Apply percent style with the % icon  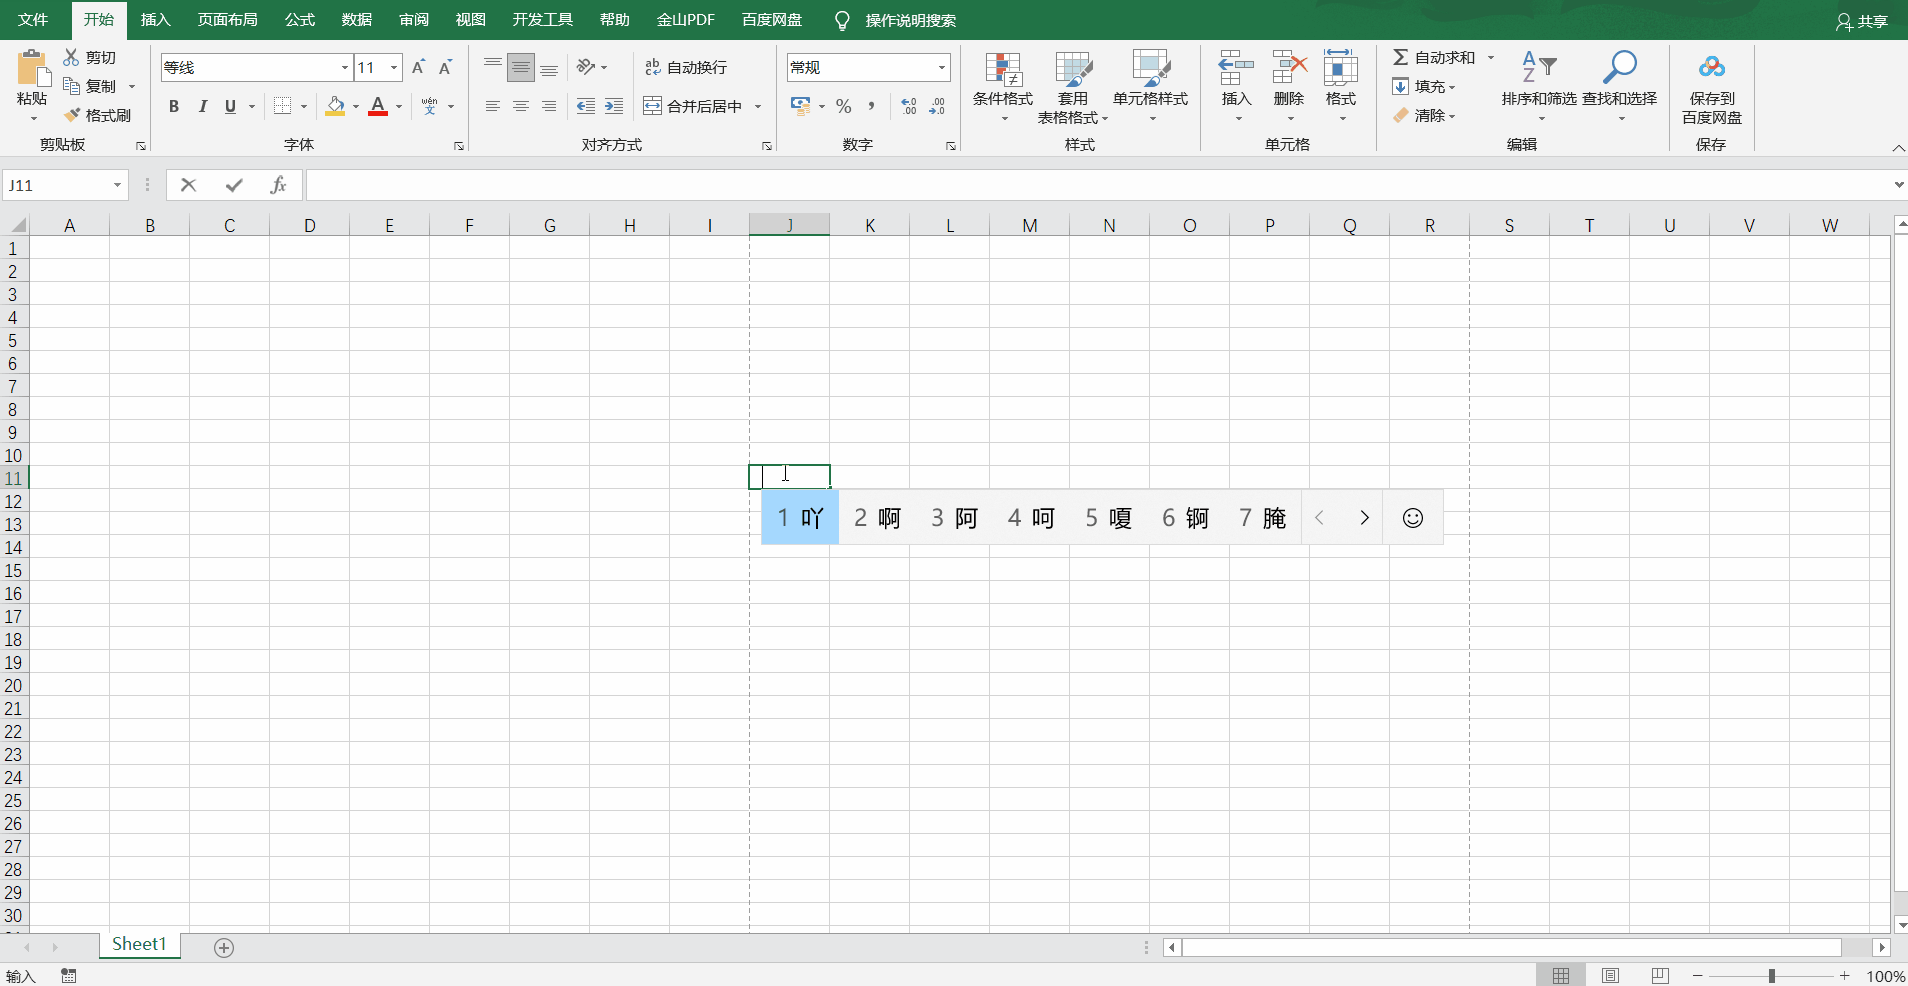(844, 106)
